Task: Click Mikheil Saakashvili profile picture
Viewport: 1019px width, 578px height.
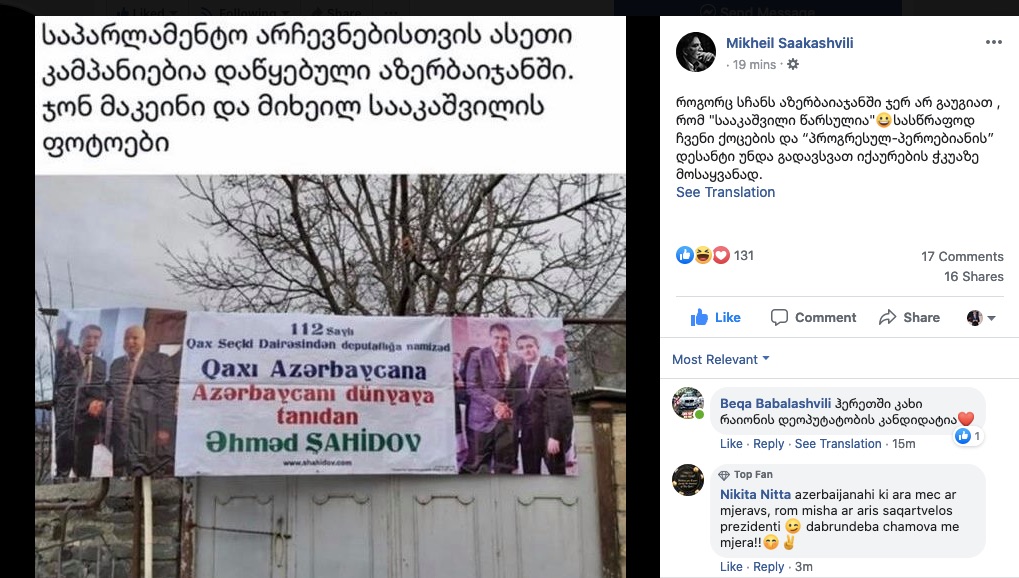Action: tap(696, 52)
